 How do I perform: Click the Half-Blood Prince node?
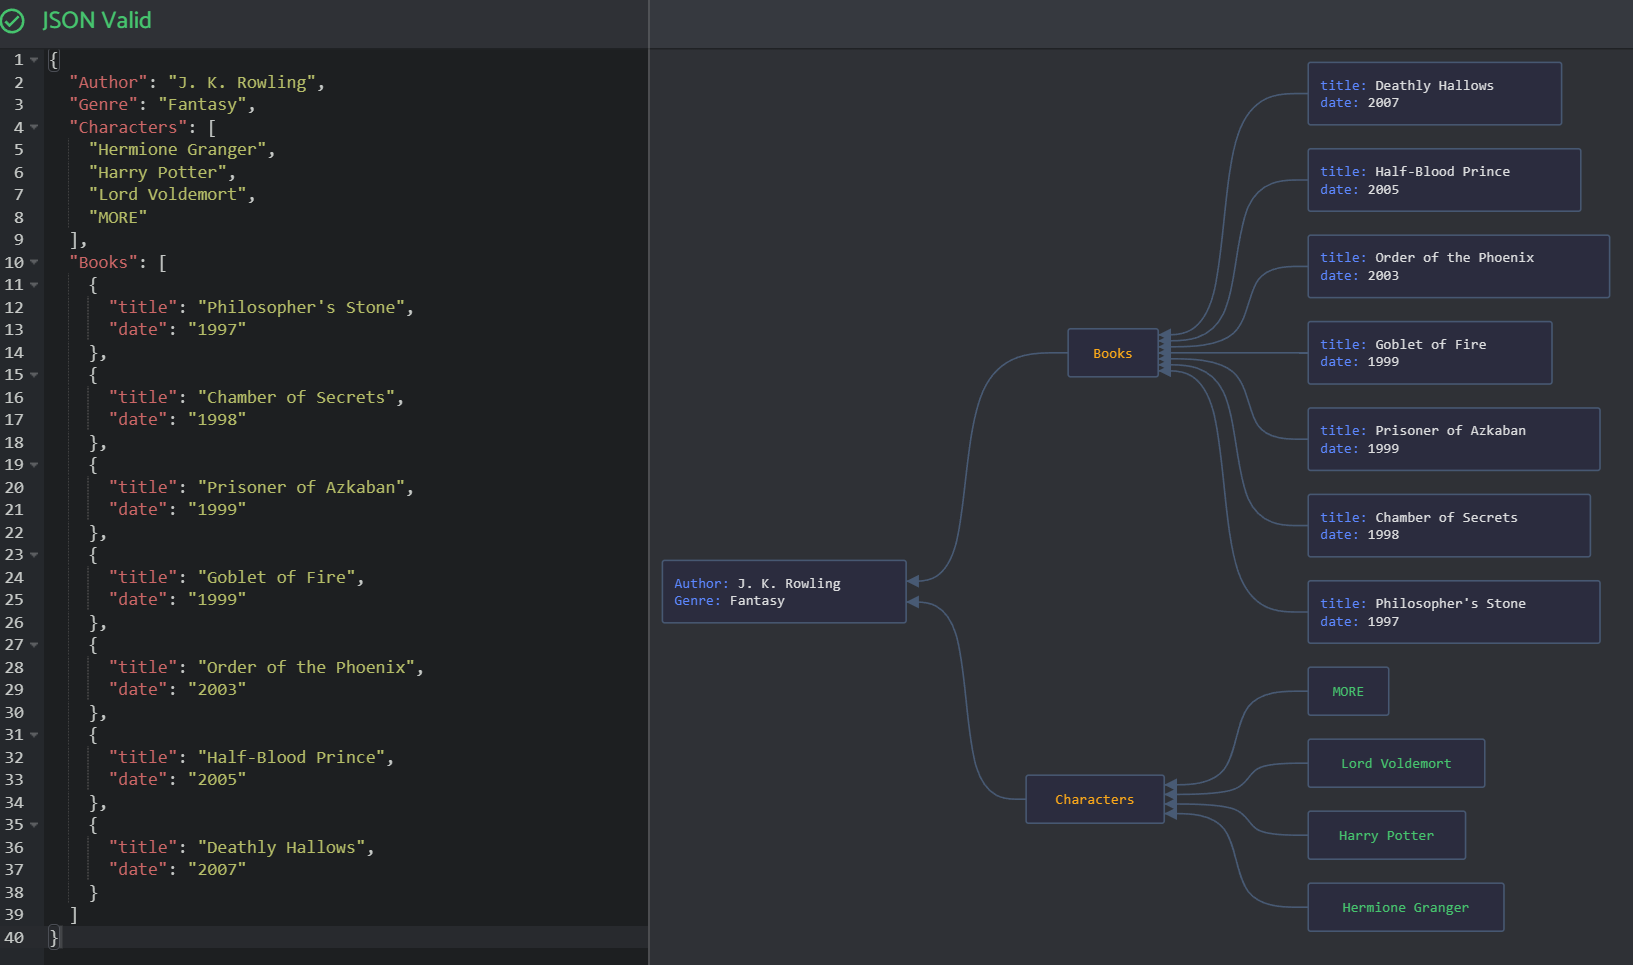click(1443, 180)
